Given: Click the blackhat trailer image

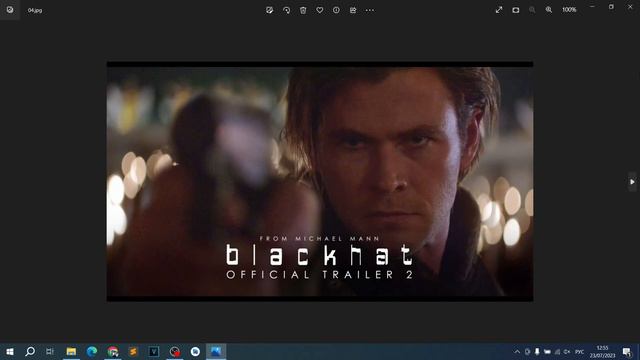Looking at the screenshot, I should [x=320, y=182].
